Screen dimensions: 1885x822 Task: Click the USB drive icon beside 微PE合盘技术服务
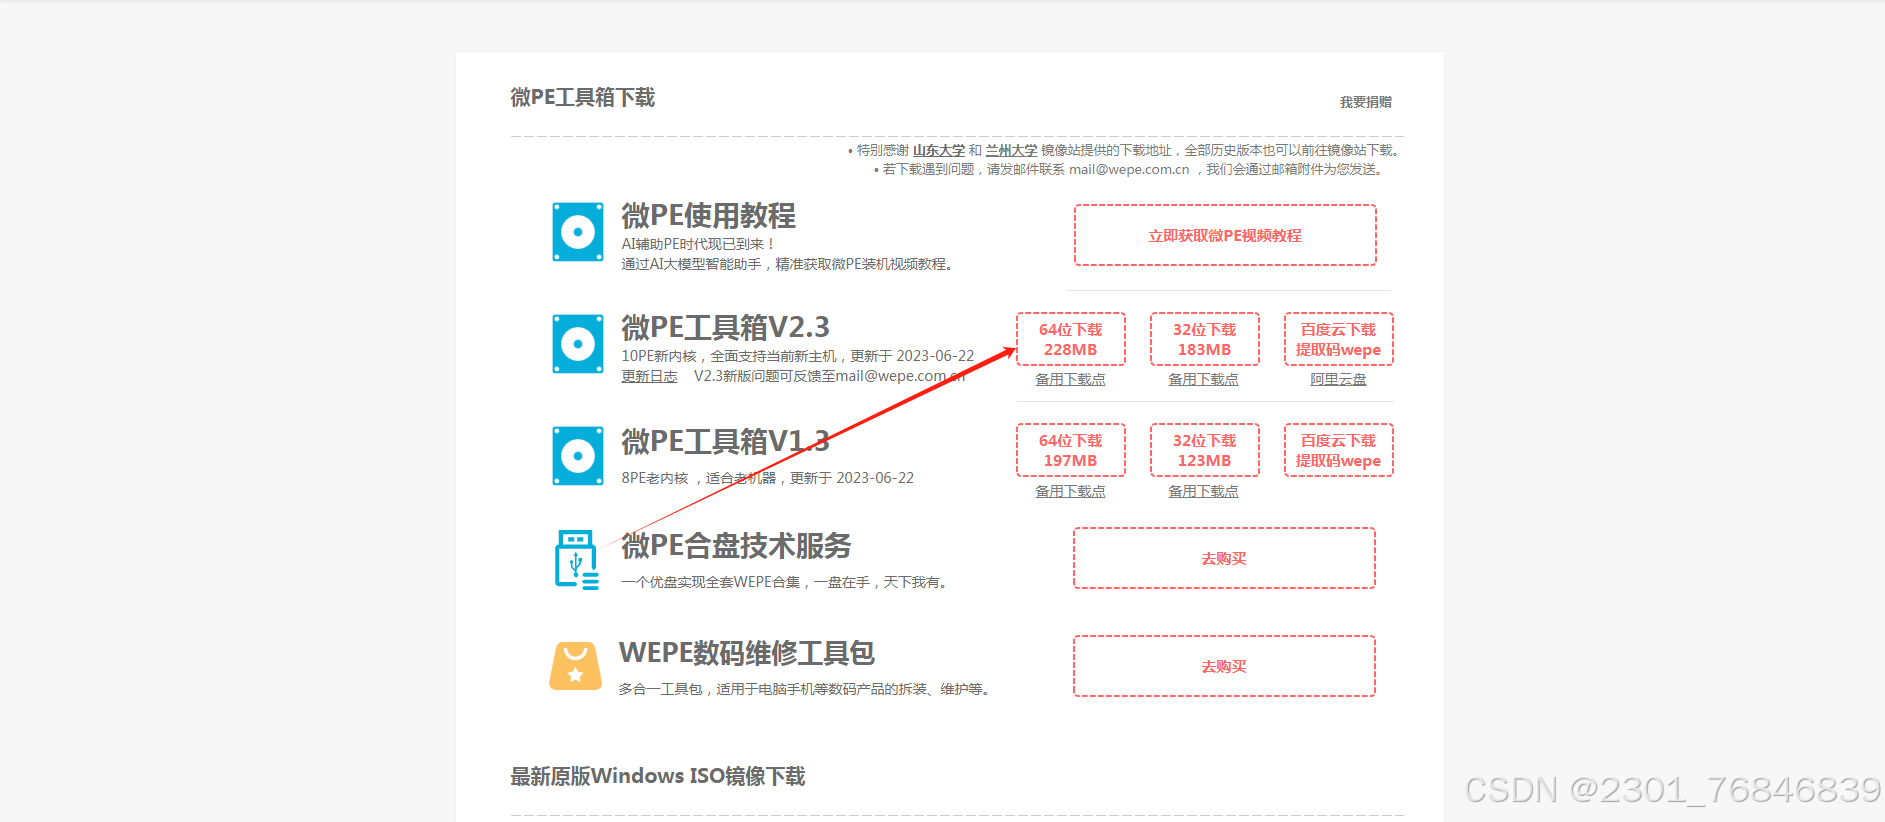pos(577,560)
